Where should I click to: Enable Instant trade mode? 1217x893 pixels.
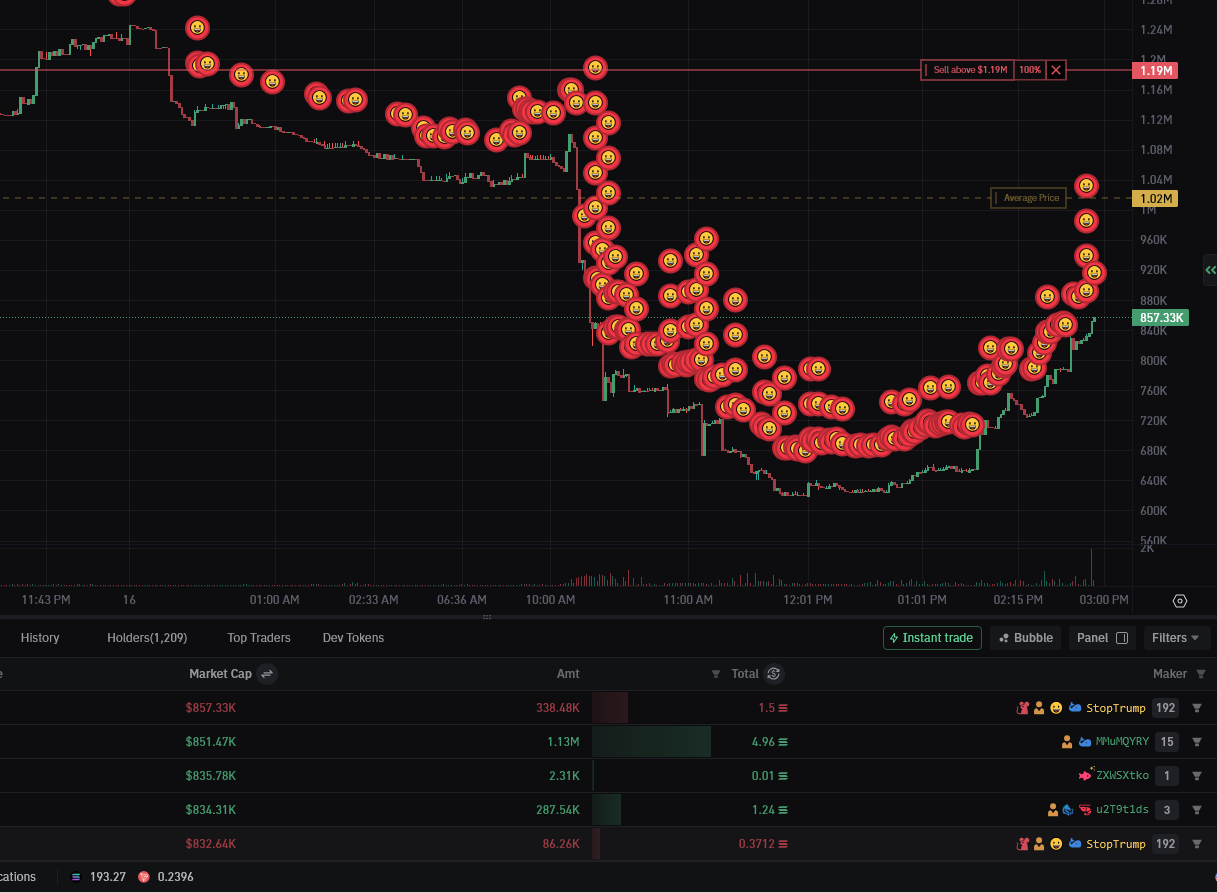(932, 638)
